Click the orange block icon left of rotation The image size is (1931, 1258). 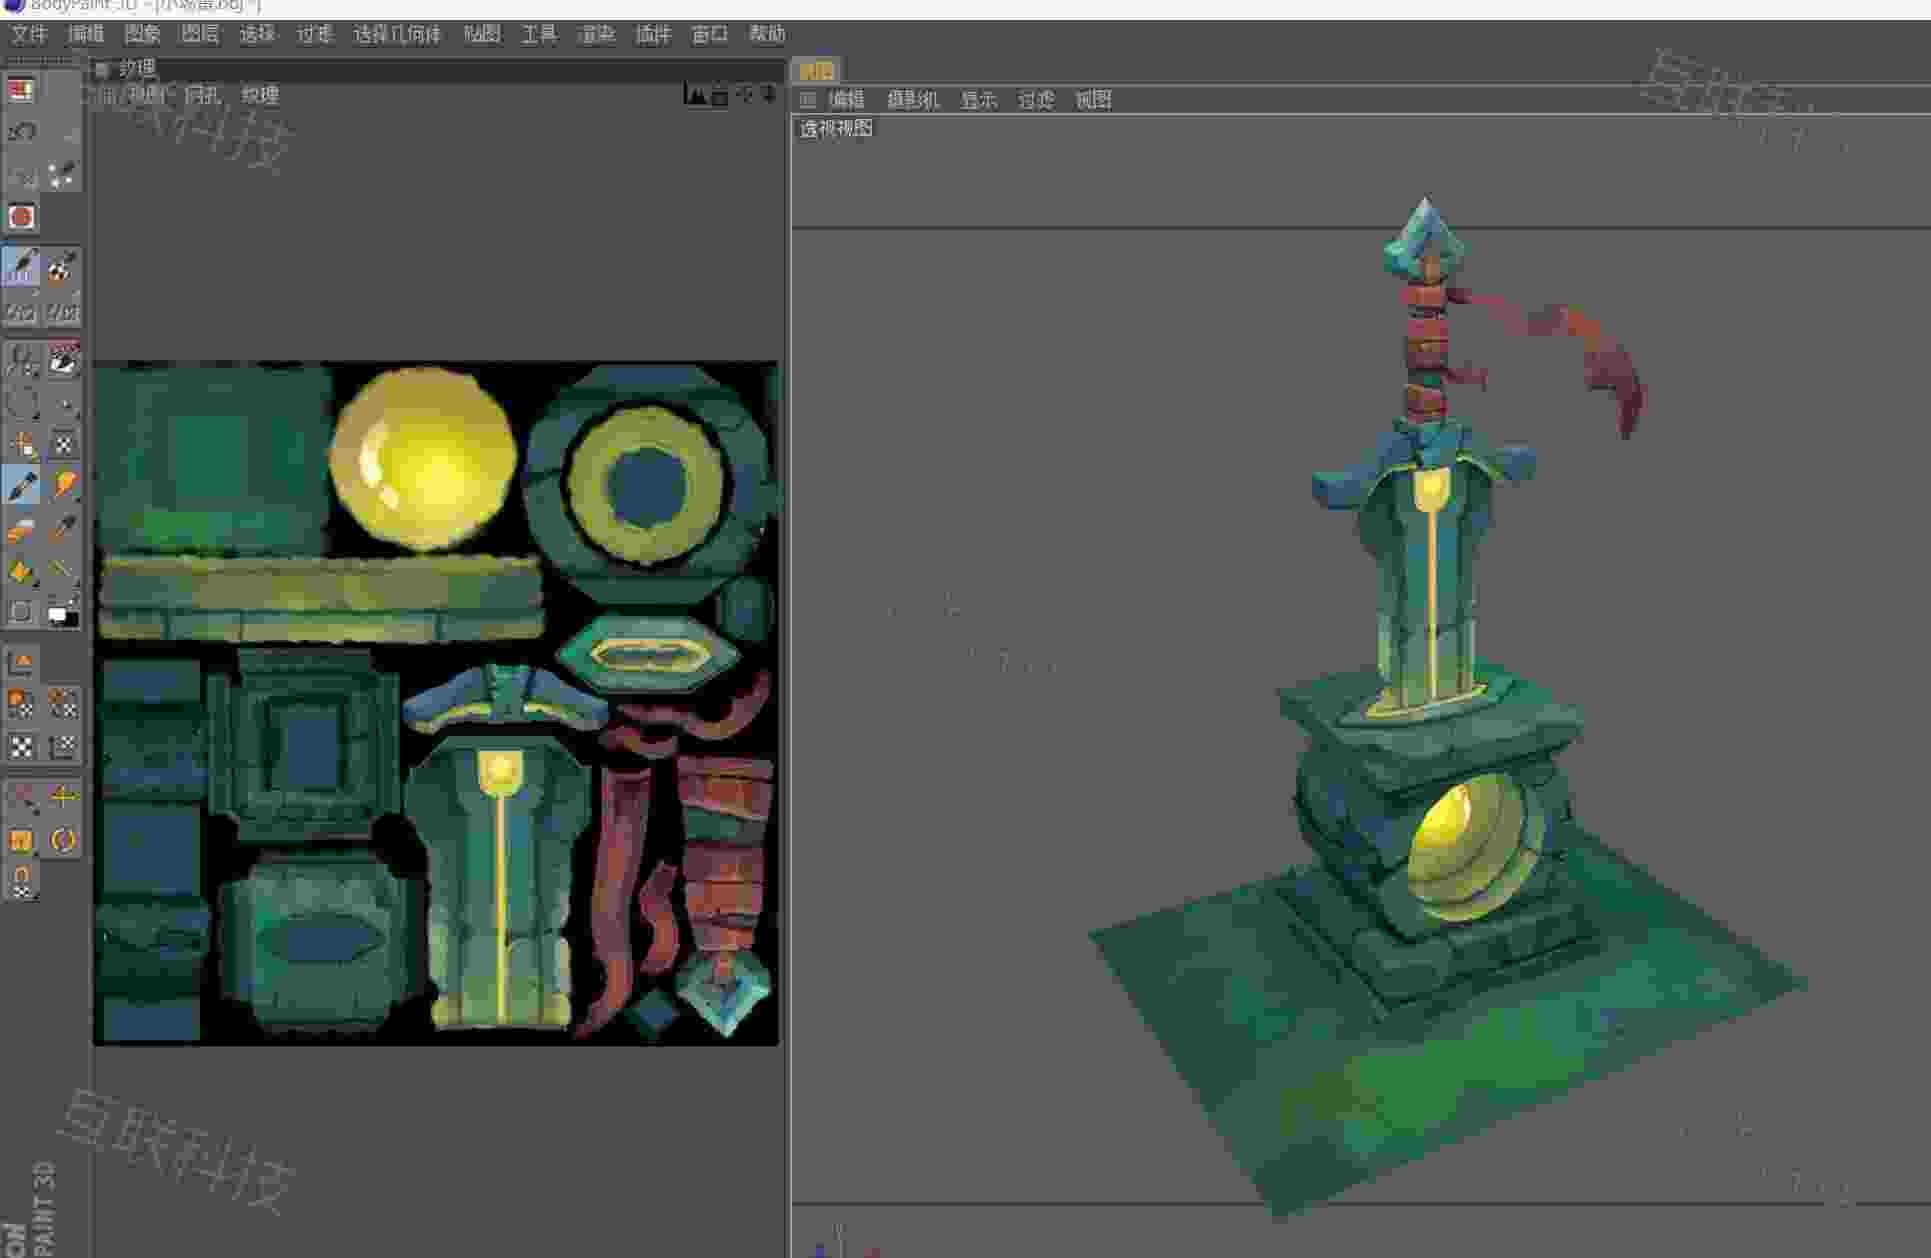click(21, 840)
